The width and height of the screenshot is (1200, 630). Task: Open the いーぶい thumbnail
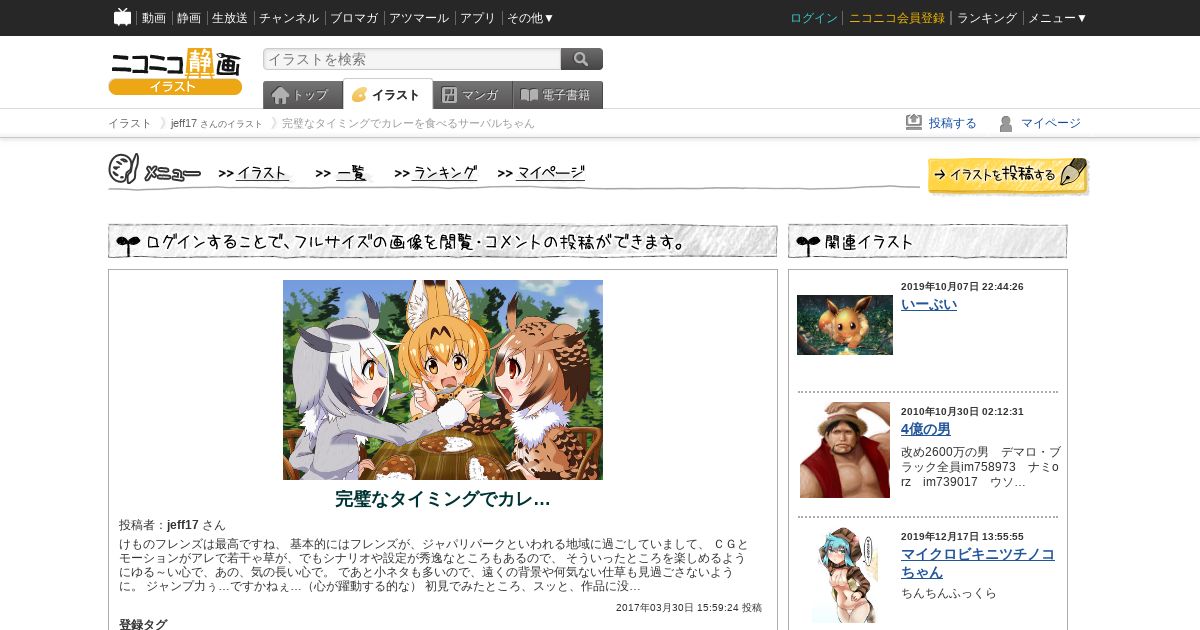pyautogui.click(x=845, y=325)
